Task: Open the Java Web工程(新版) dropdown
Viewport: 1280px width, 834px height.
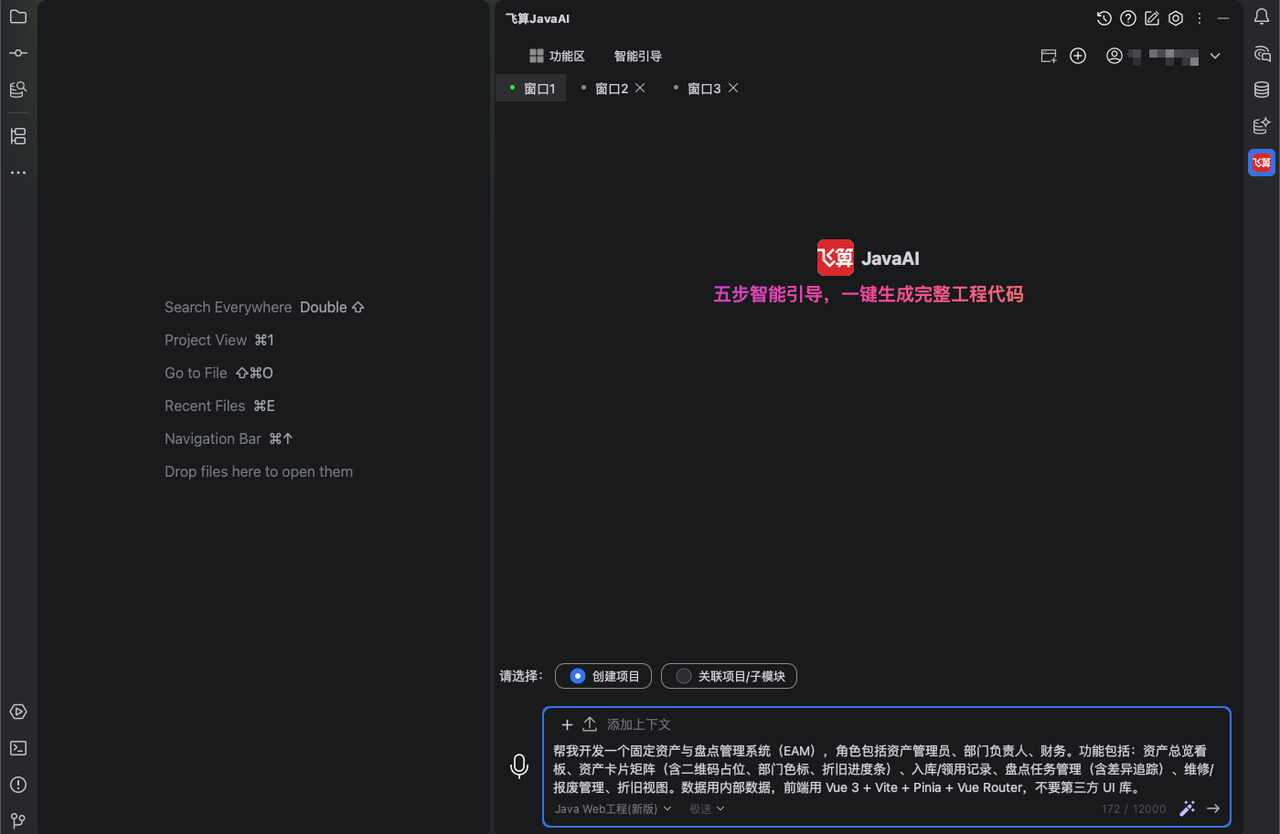Action: coord(613,809)
